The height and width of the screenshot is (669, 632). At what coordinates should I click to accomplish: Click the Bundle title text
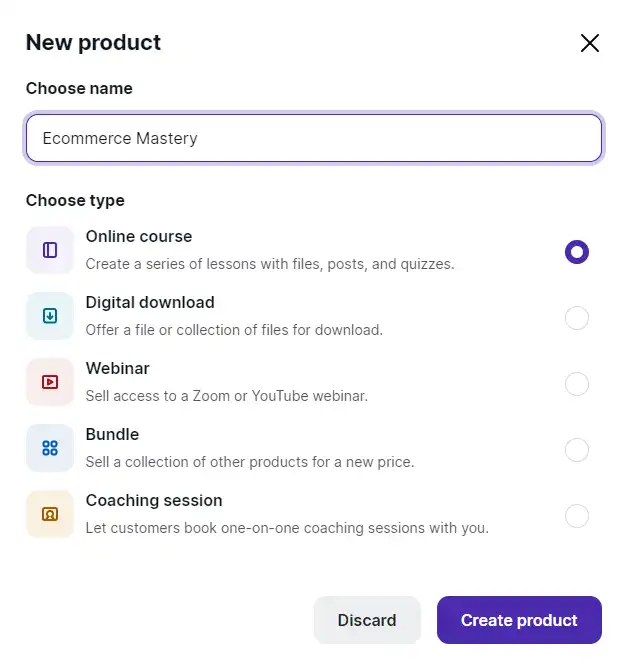(x=112, y=434)
